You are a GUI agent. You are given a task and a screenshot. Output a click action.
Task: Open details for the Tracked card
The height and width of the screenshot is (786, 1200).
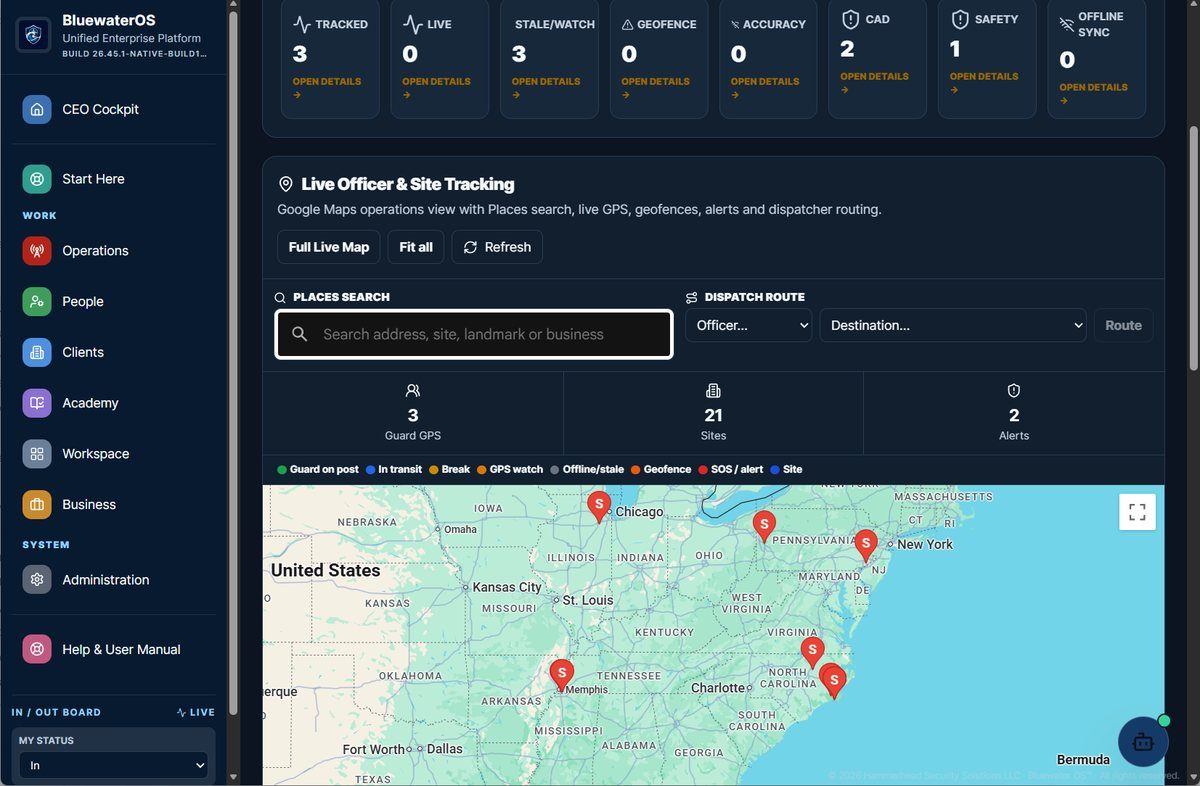(x=327, y=88)
